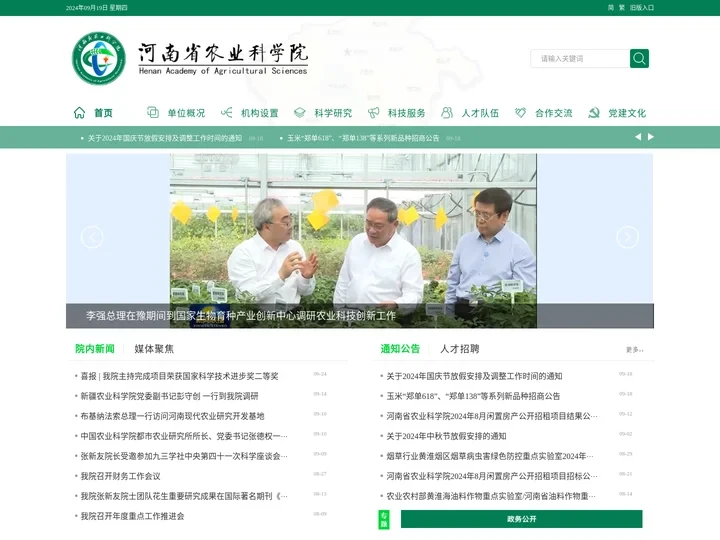Open notice list item 关于2024年国庆节放假安排
Screen dimensions: 720x540
click(474, 376)
